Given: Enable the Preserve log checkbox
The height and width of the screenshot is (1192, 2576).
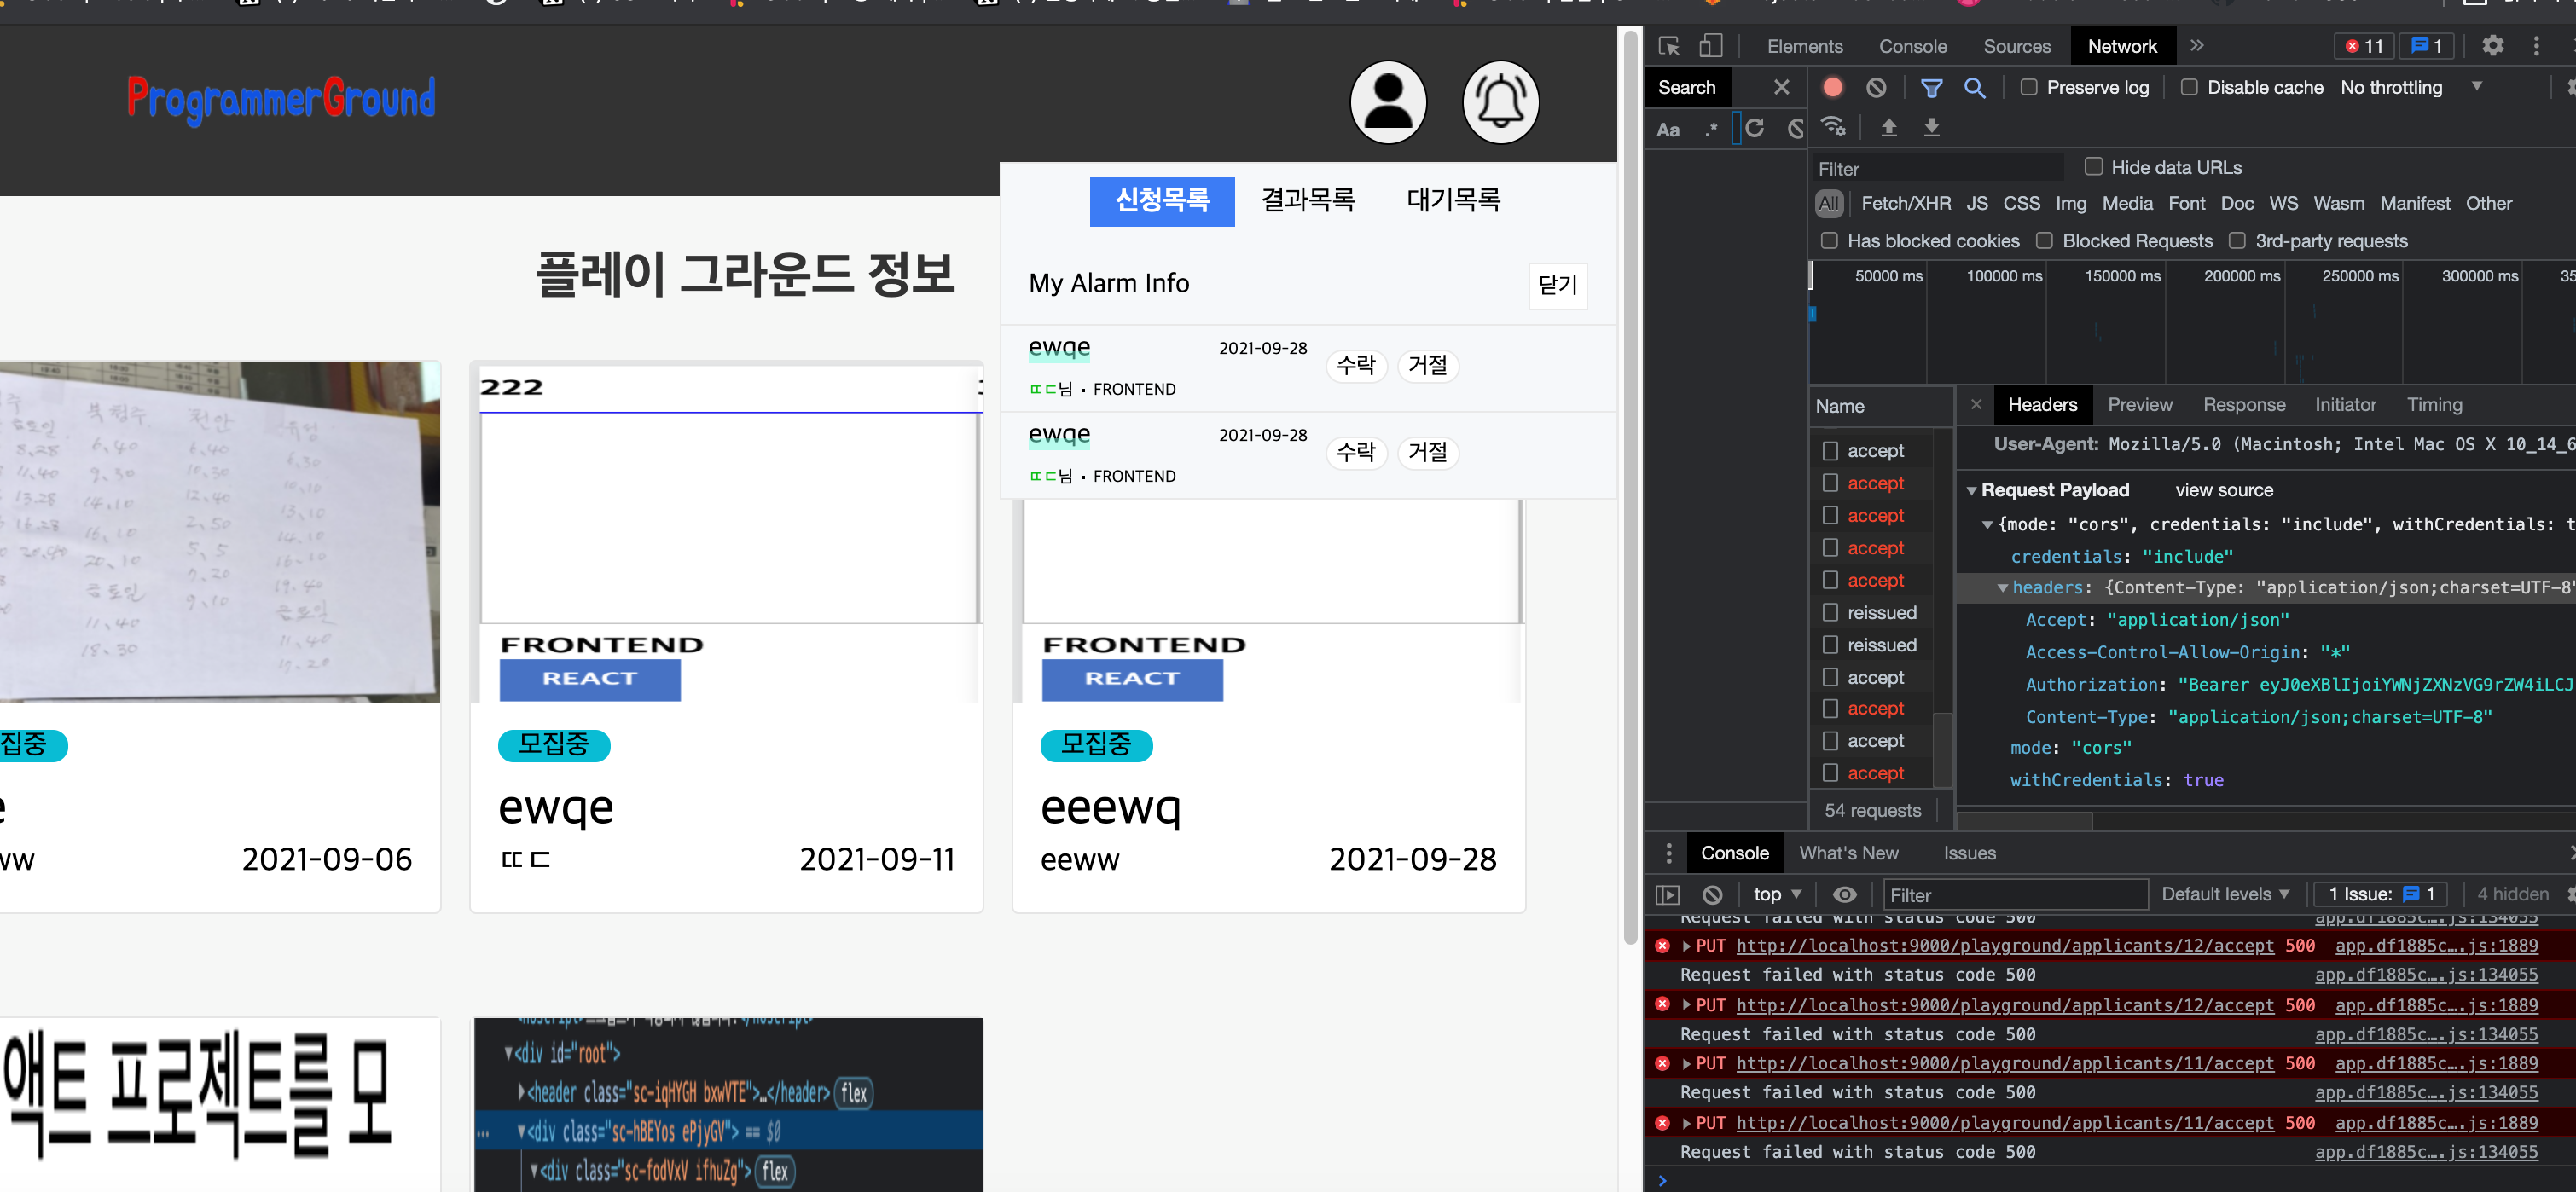Looking at the screenshot, I should click(2029, 88).
